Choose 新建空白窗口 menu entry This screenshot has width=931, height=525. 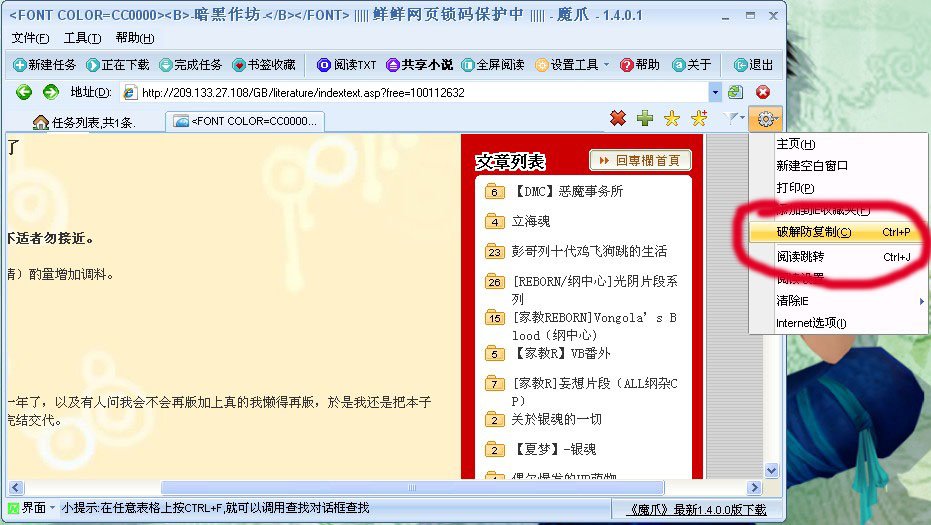[838, 166]
